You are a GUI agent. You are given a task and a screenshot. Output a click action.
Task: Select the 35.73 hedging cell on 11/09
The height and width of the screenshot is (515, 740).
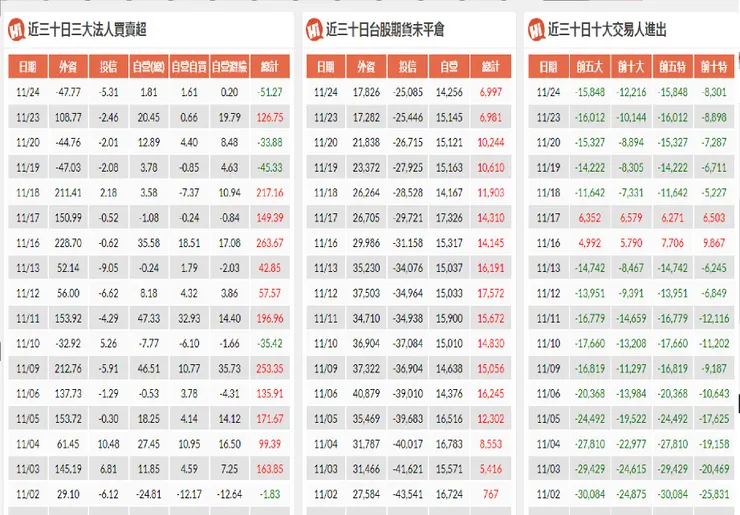(229, 369)
